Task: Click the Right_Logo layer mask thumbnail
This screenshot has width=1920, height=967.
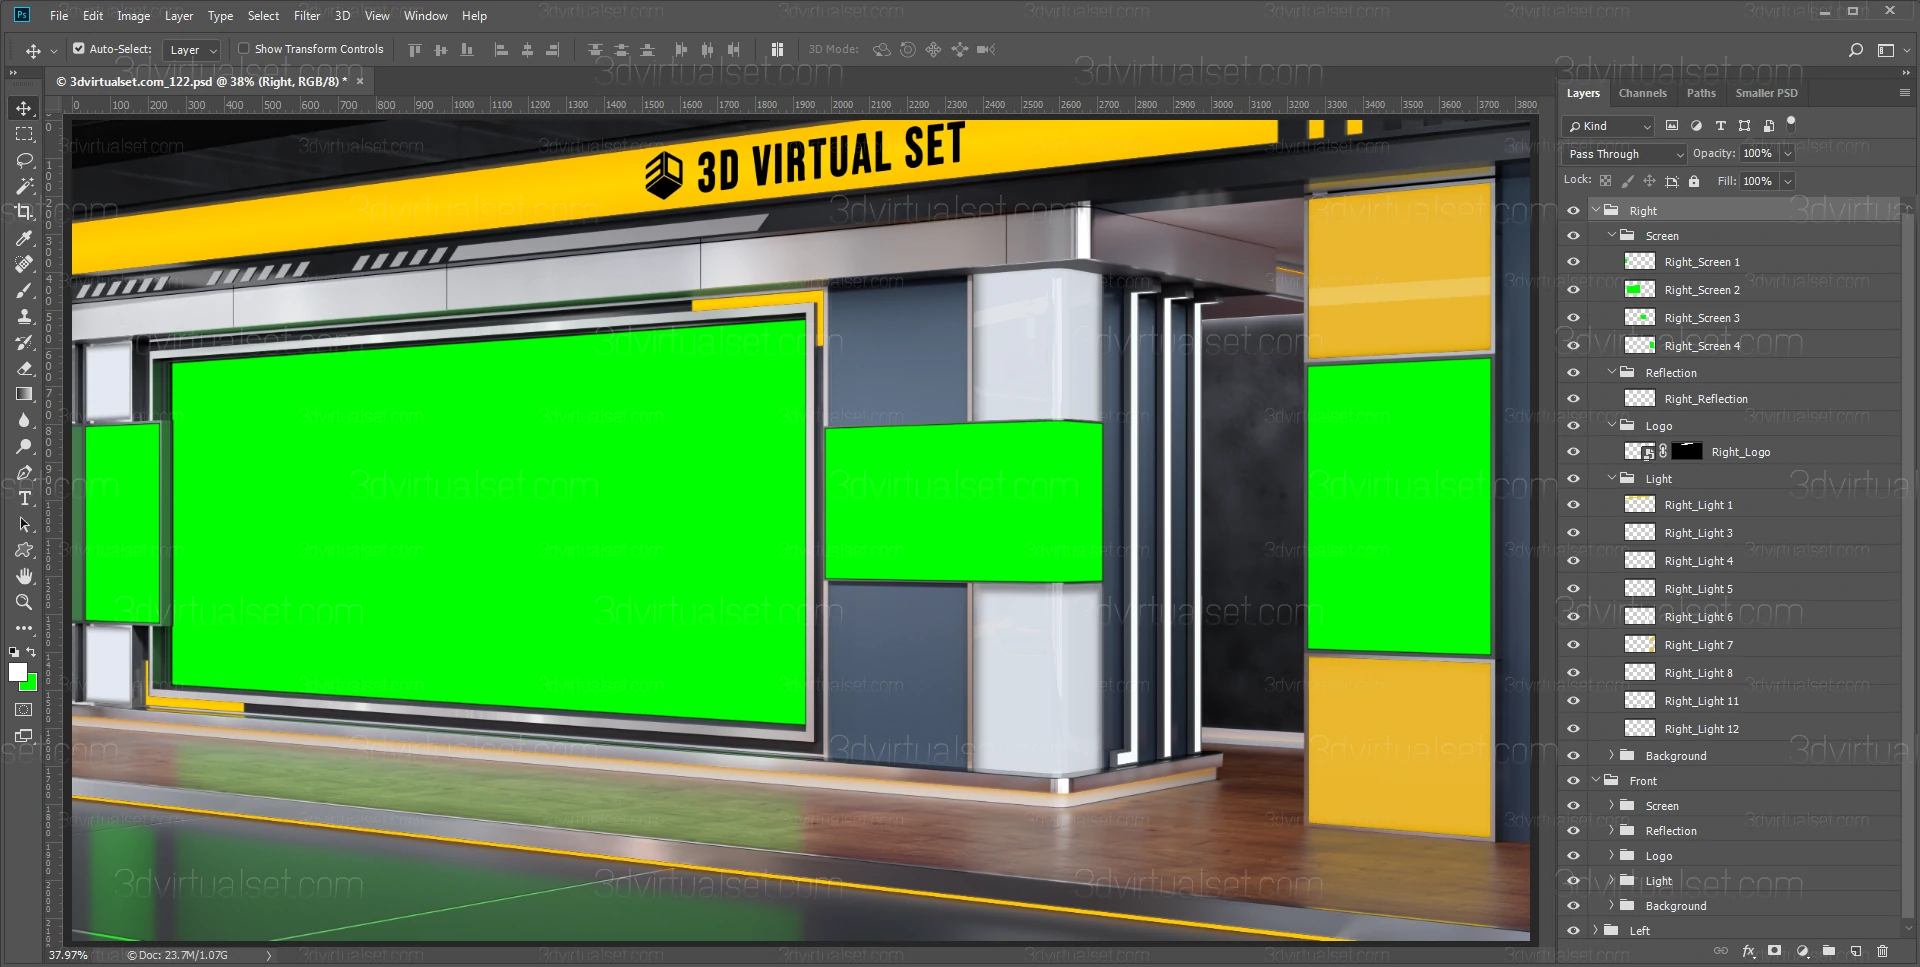Action: pyautogui.click(x=1687, y=451)
